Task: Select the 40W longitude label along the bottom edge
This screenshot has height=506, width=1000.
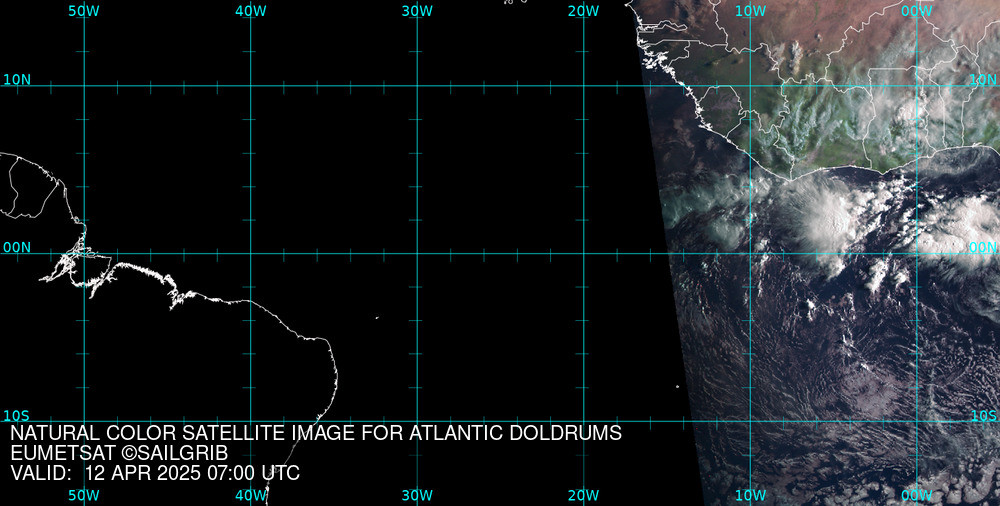Action: pyautogui.click(x=251, y=495)
